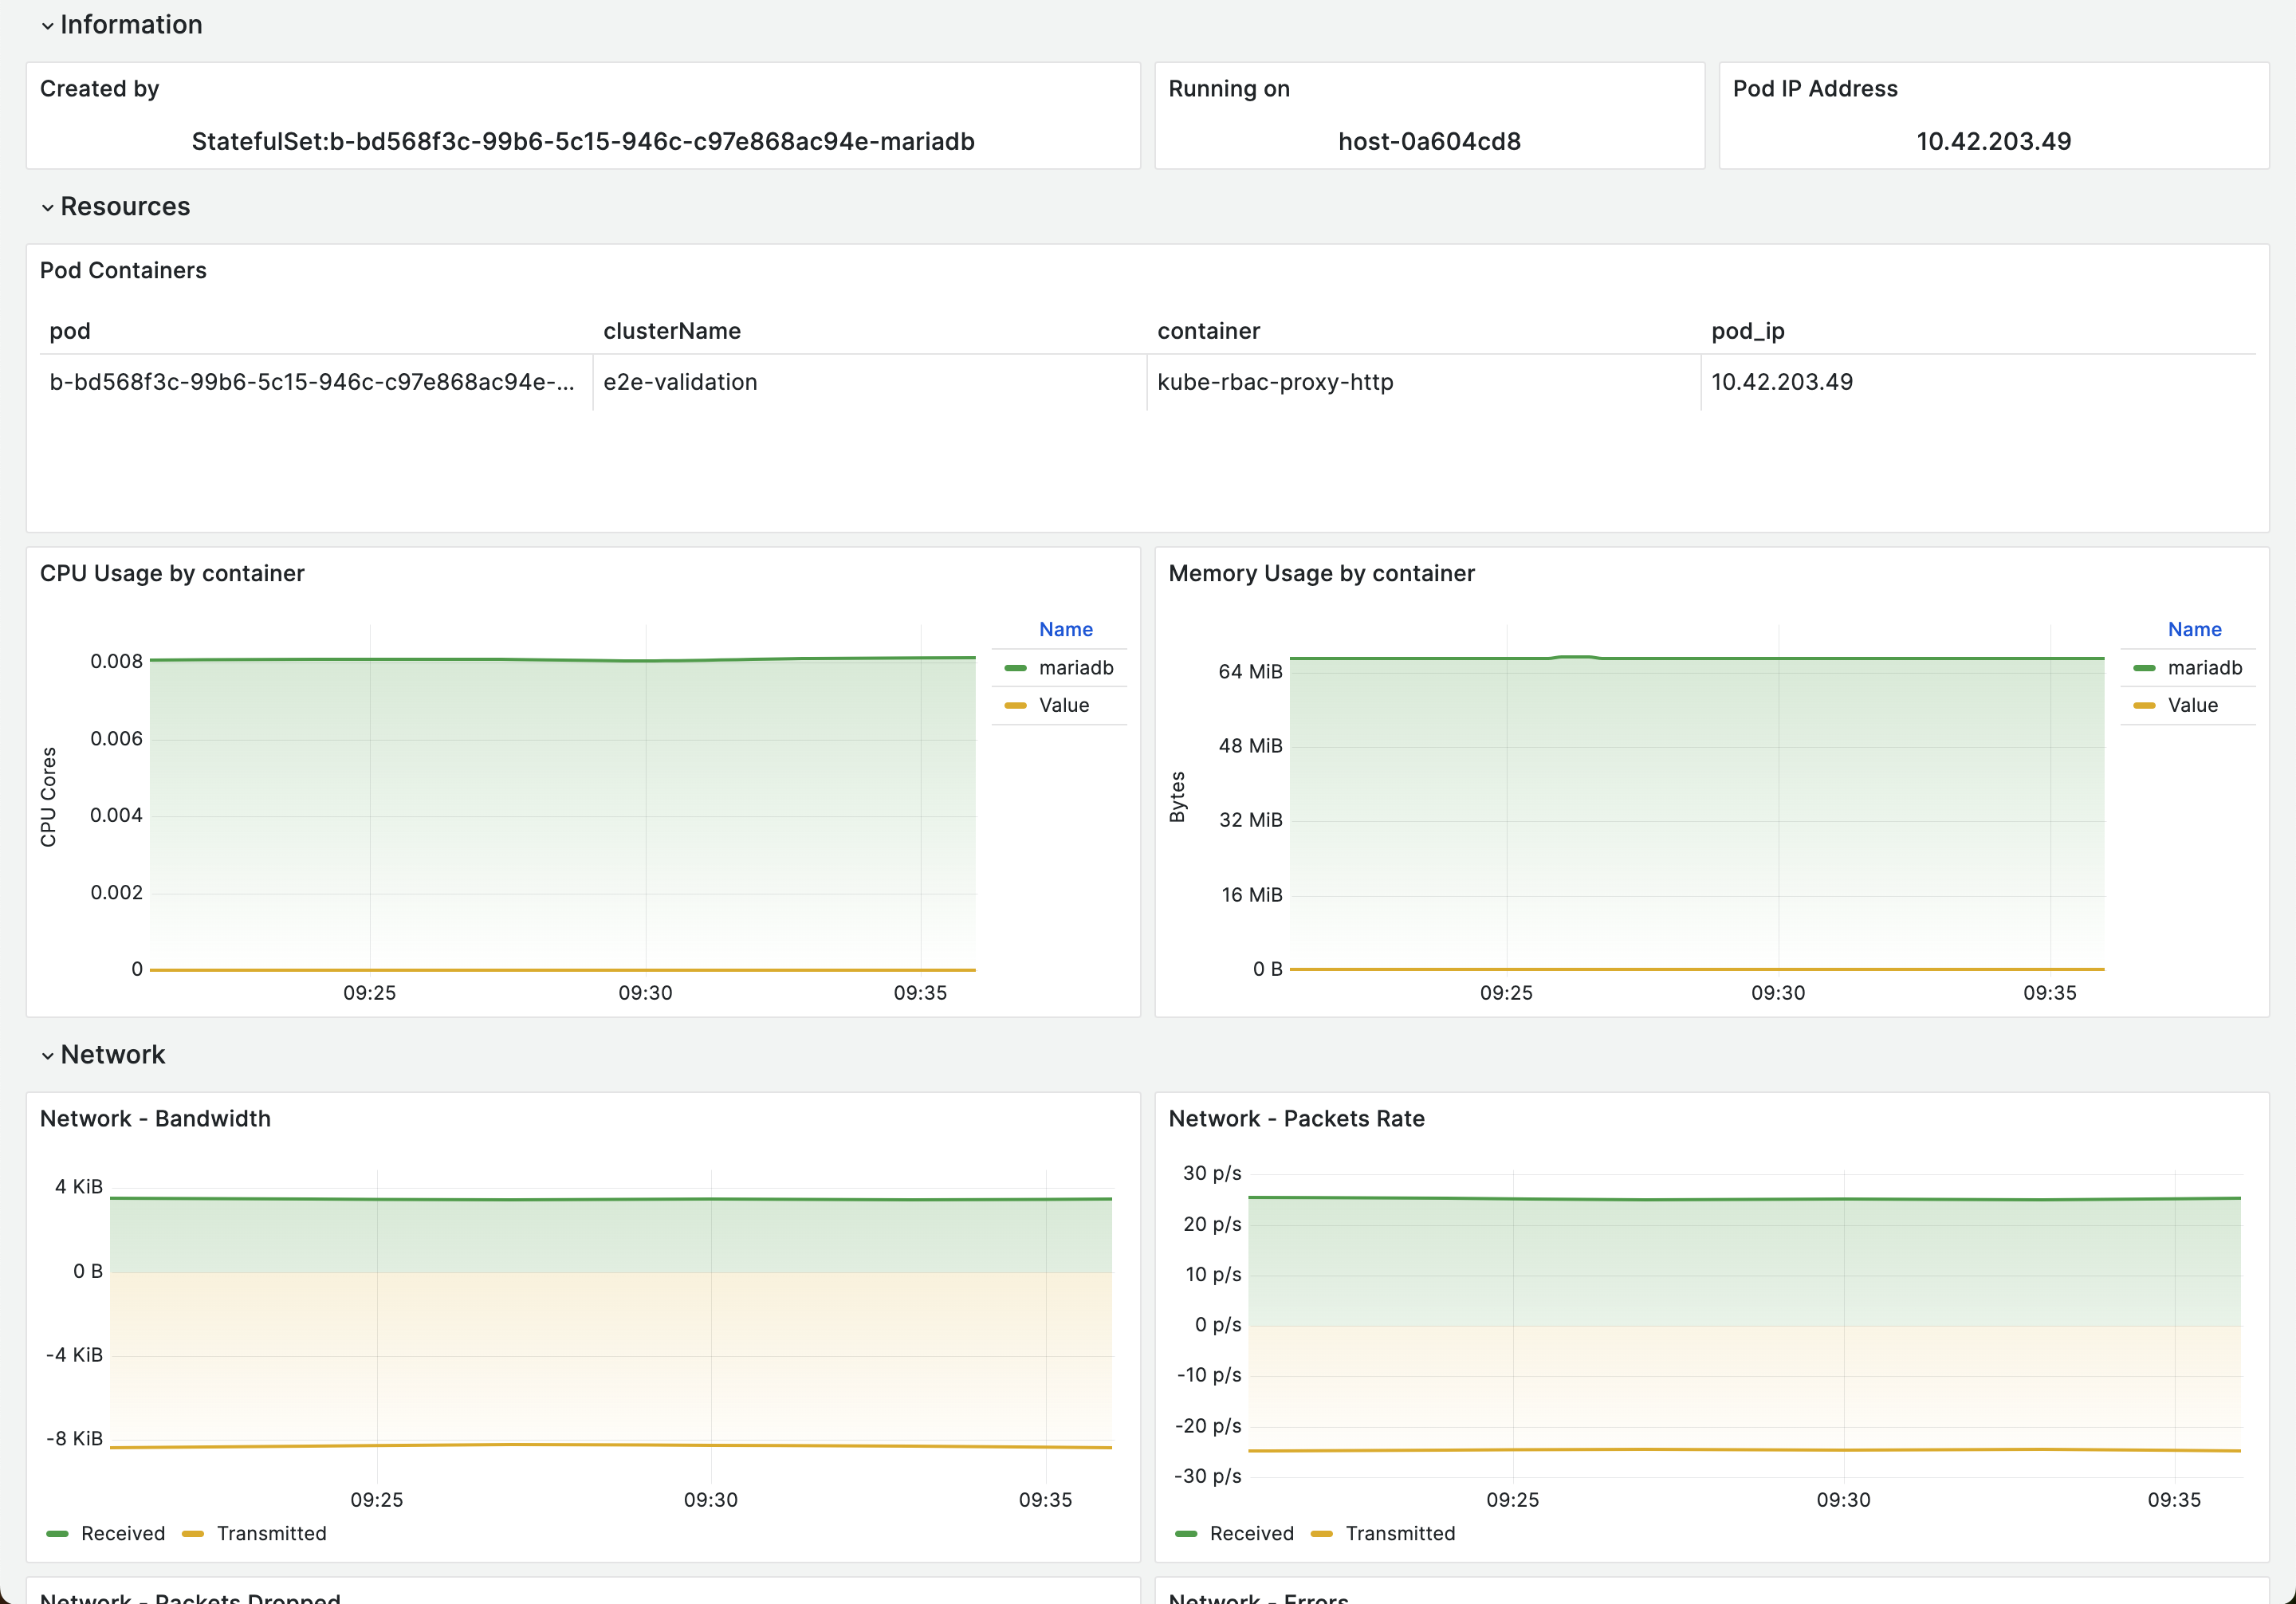Sort Pod Containers table by pod column
Screen dimensions: 2296x1604
click(70, 331)
